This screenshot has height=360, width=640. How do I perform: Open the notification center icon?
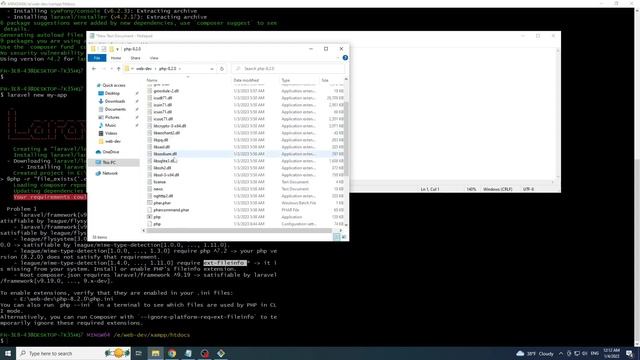coord(629,353)
